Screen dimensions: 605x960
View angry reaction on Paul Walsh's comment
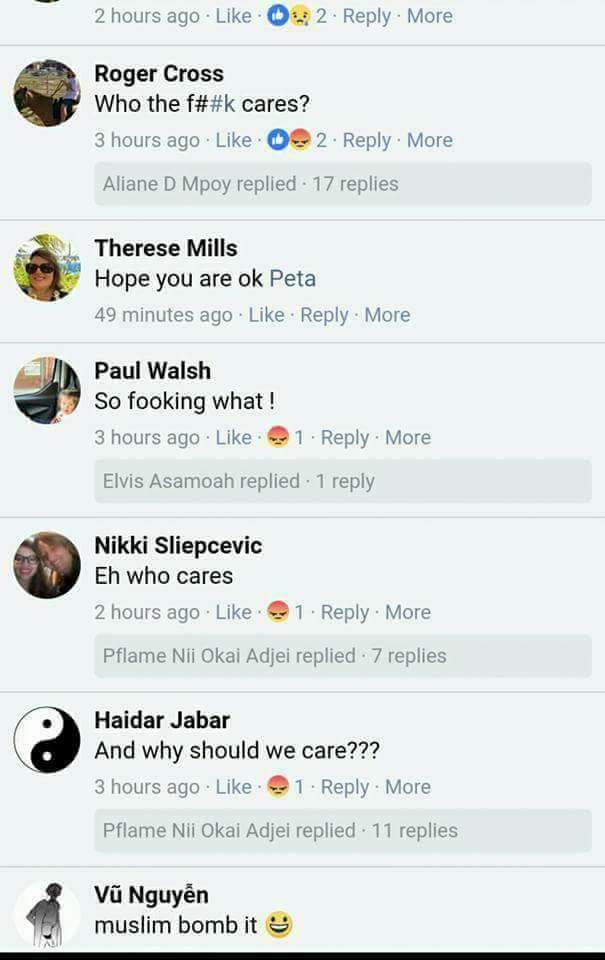[x=285, y=437]
